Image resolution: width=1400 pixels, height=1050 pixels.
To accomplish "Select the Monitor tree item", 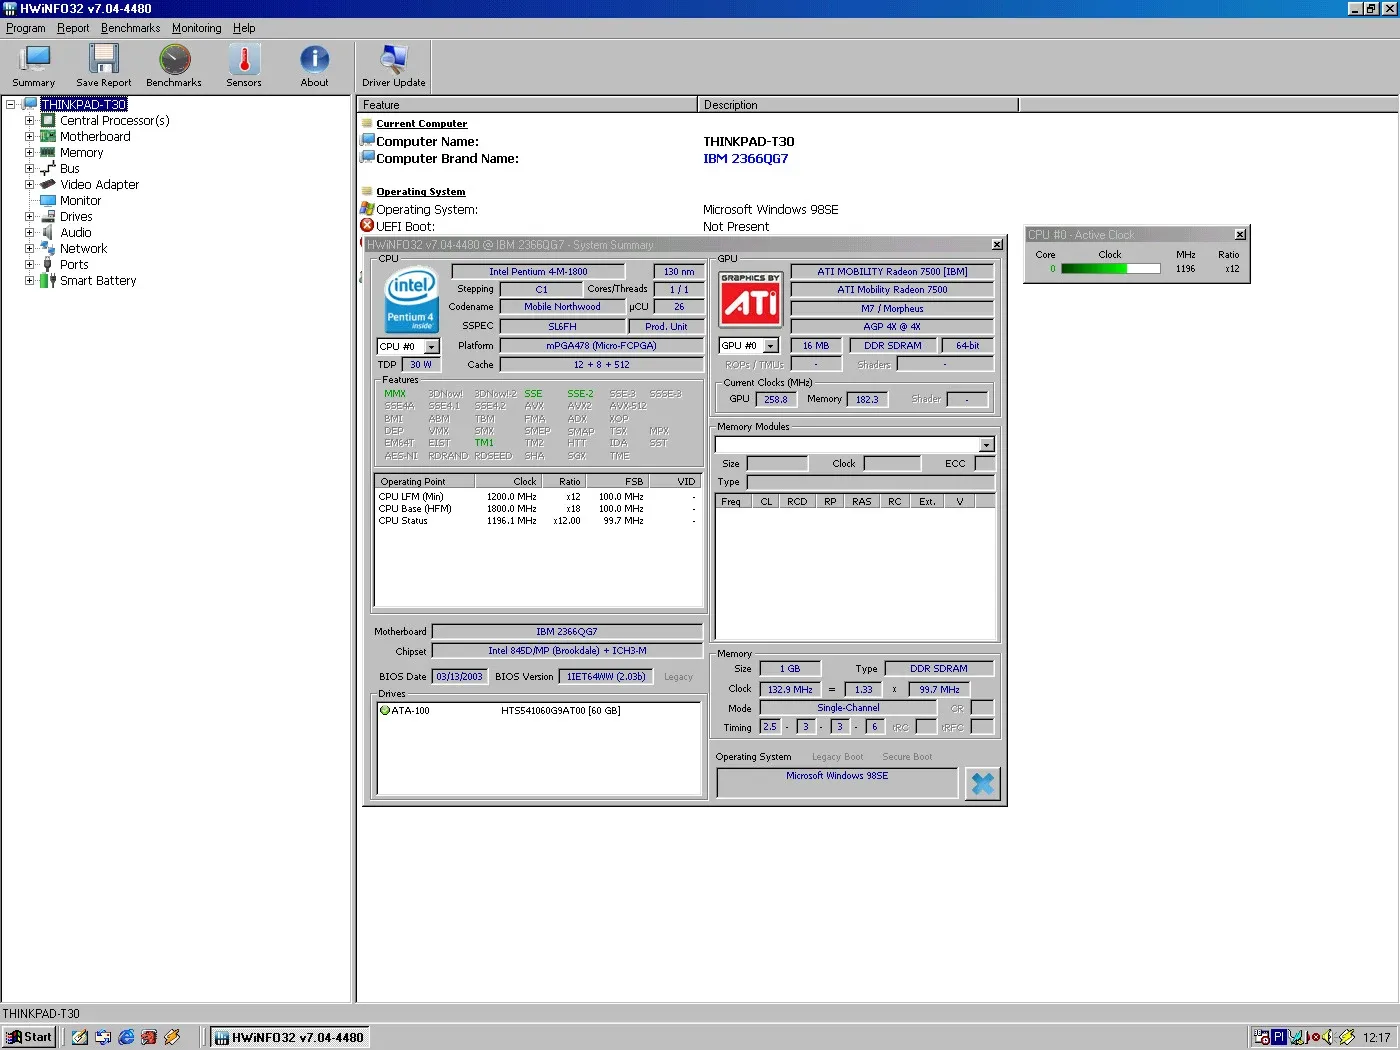I will pos(80,200).
